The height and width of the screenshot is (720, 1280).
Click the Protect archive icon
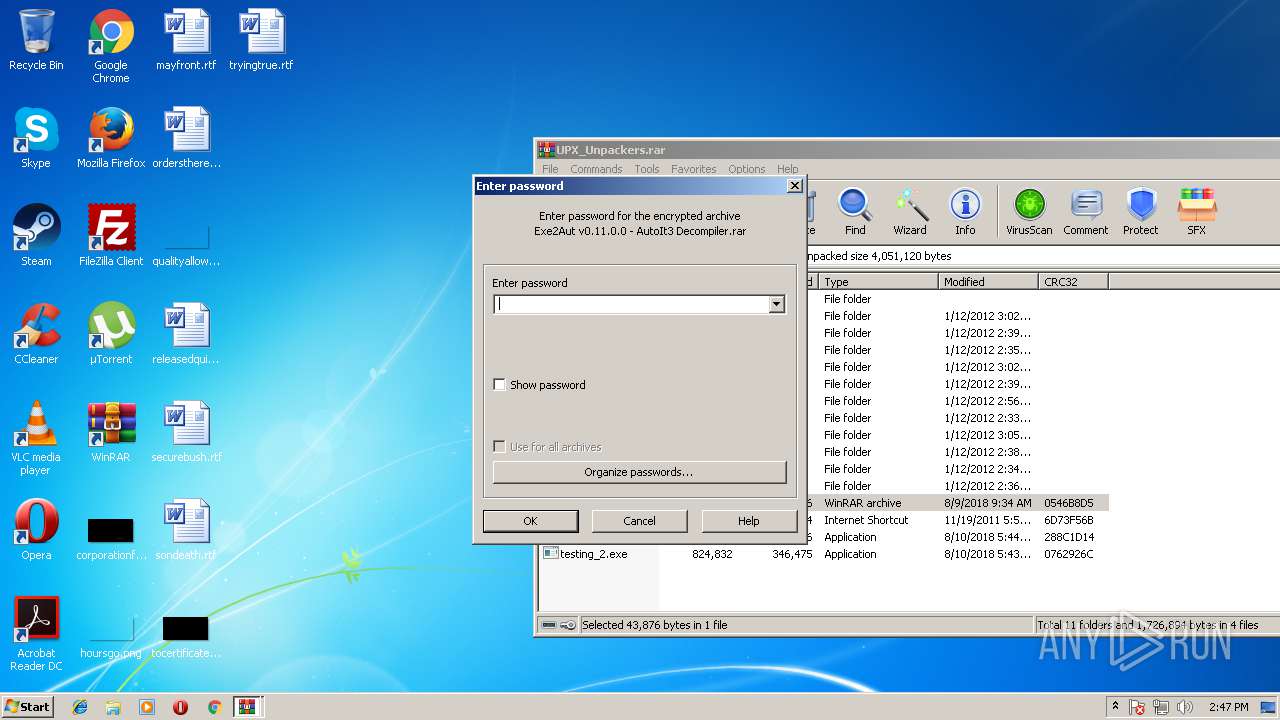(x=1140, y=212)
